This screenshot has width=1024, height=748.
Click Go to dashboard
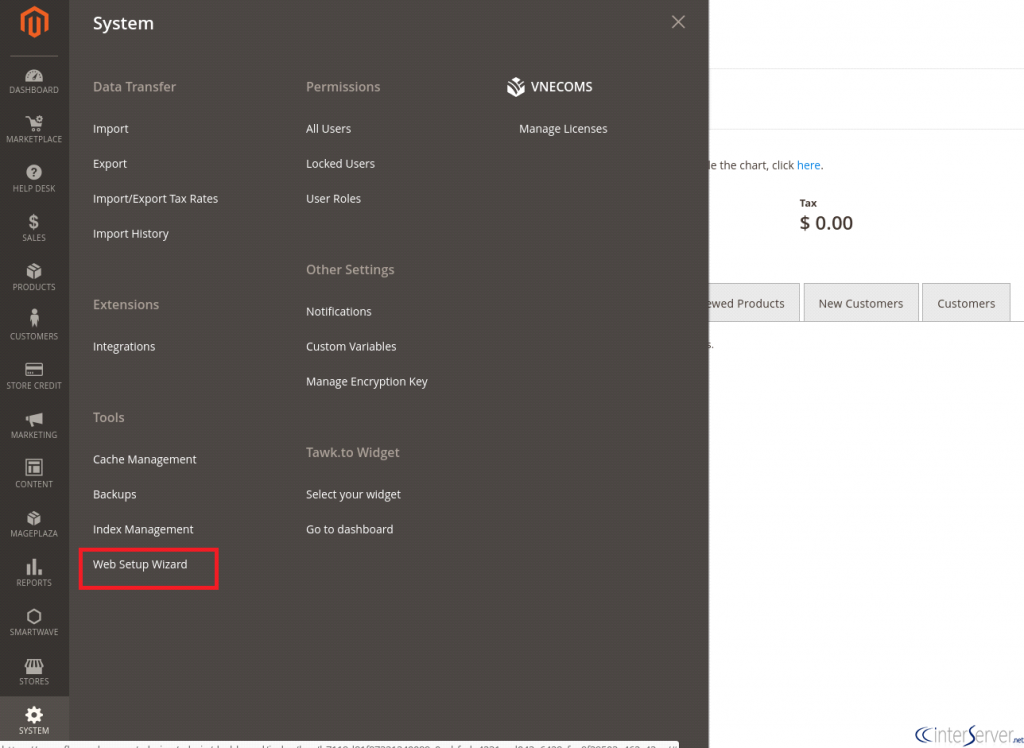(x=349, y=530)
